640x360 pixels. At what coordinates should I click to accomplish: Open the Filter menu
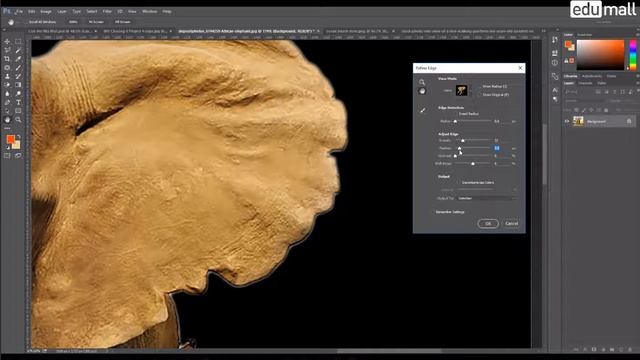click(x=107, y=11)
